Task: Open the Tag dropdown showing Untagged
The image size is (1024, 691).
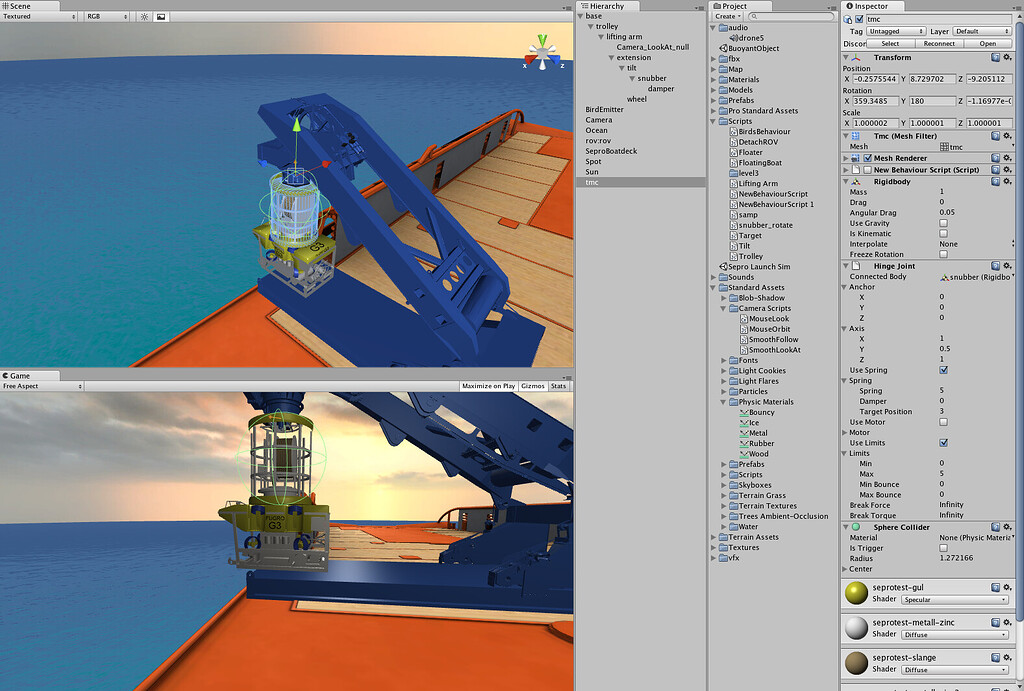Action: [895, 31]
